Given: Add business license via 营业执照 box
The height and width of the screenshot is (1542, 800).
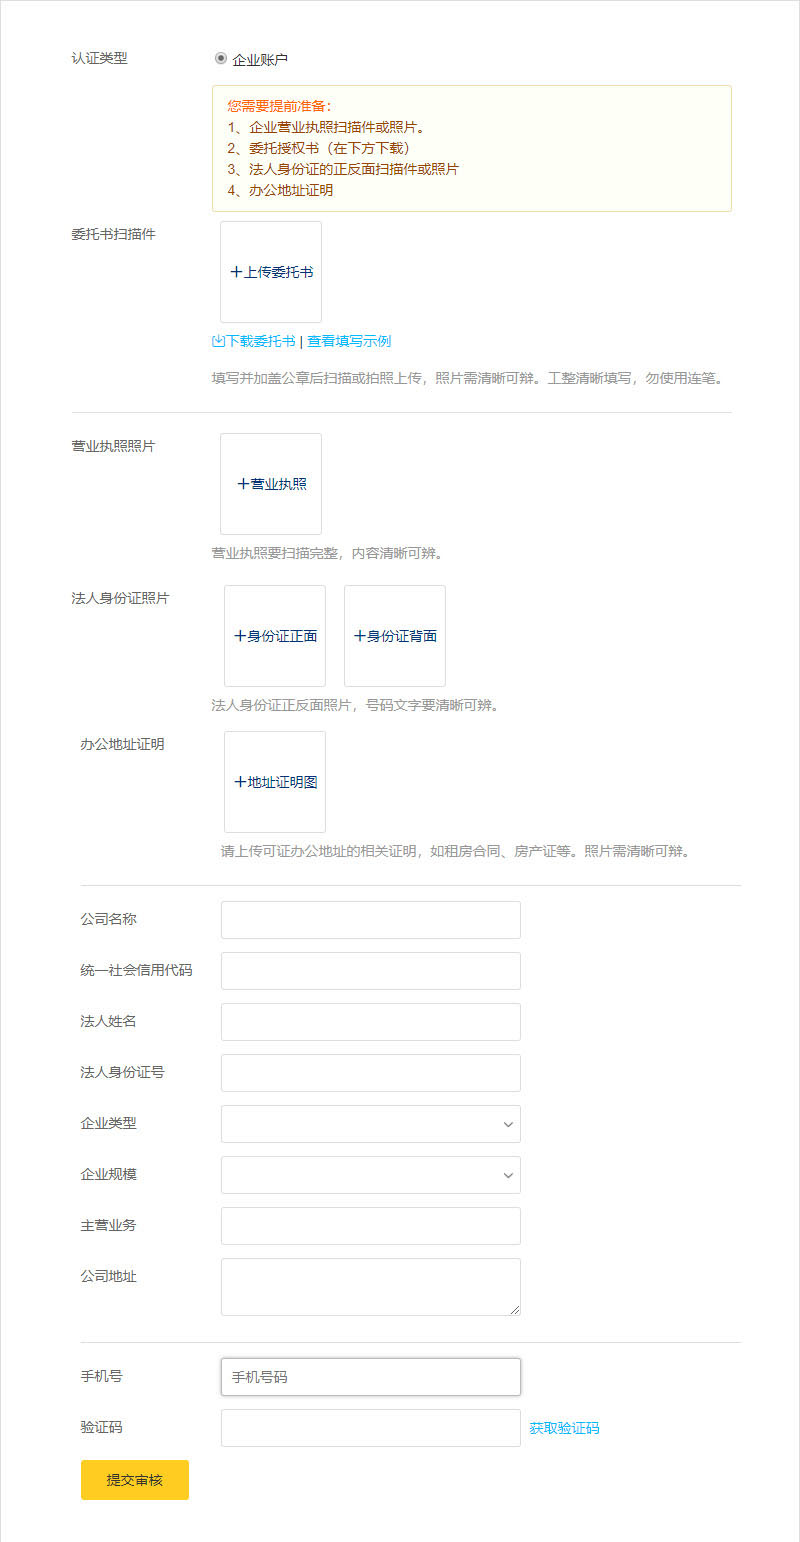Looking at the screenshot, I should click(x=271, y=484).
